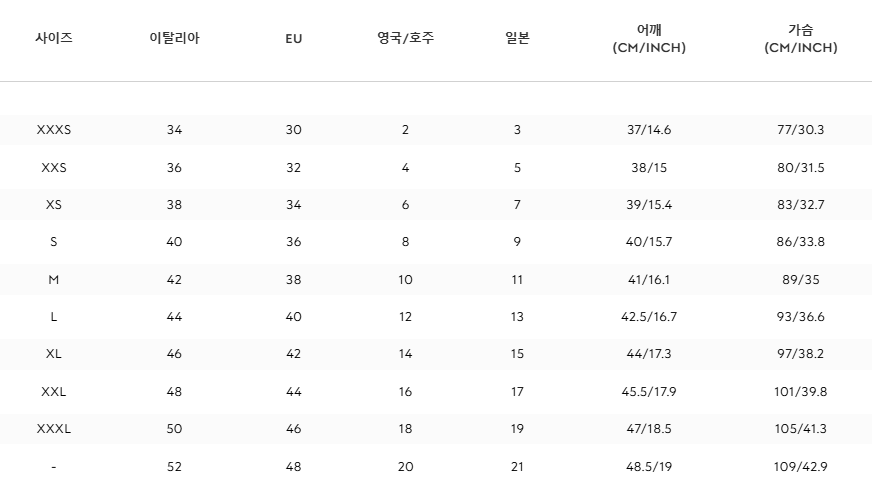Click the 이탈리아 column header

pyautogui.click(x=174, y=39)
